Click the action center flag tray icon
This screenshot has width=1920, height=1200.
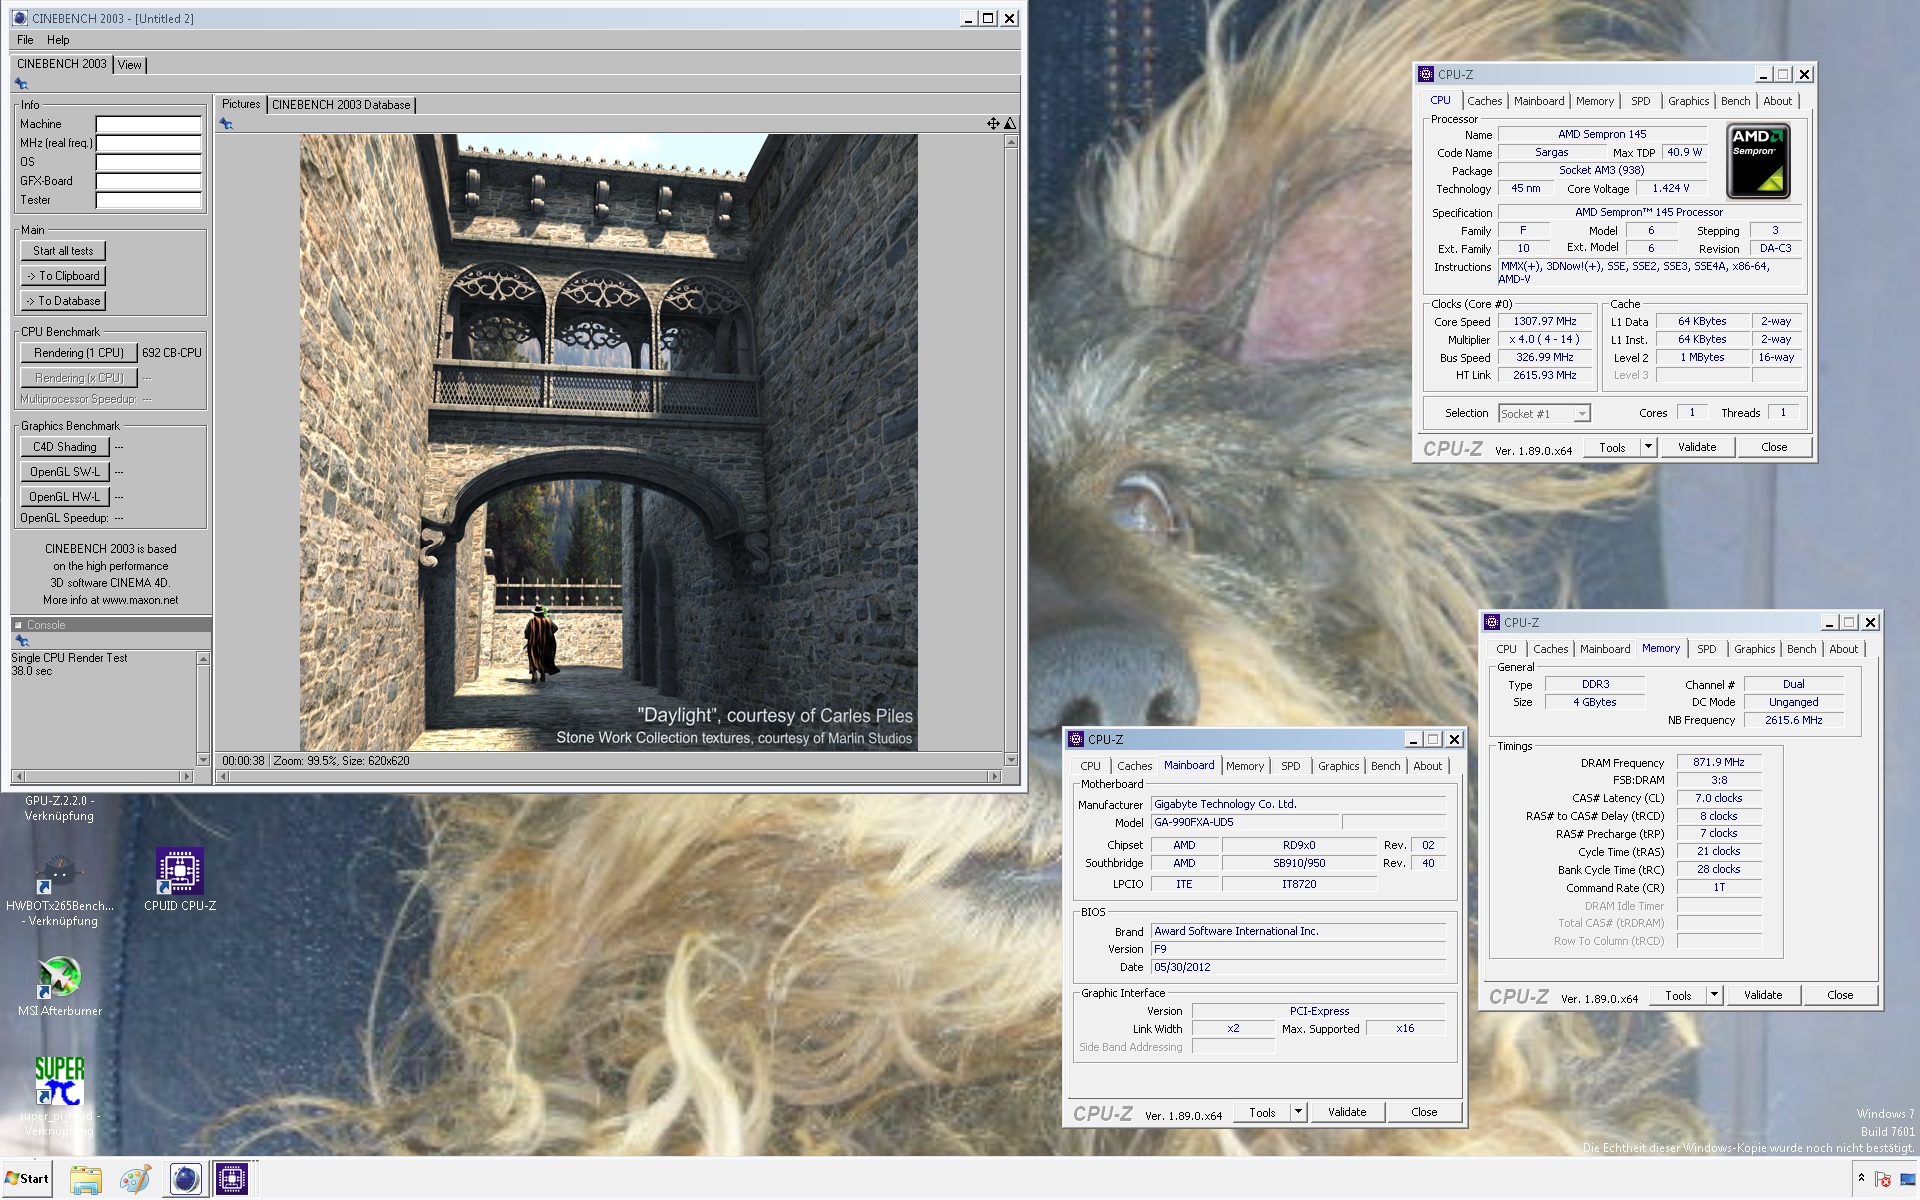pyautogui.click(x=1884, y=1179)
